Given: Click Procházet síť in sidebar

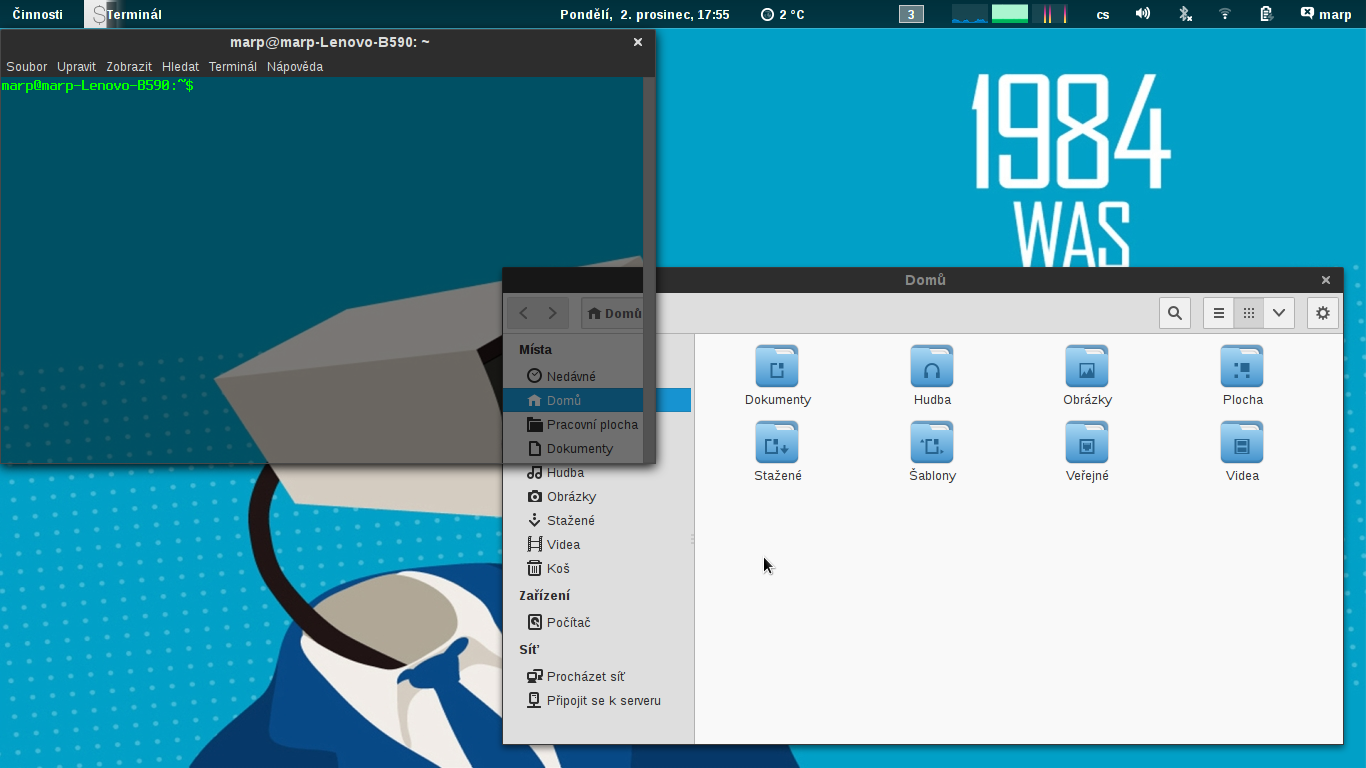Looking at the screenshot, I should [x=597, y=676].
